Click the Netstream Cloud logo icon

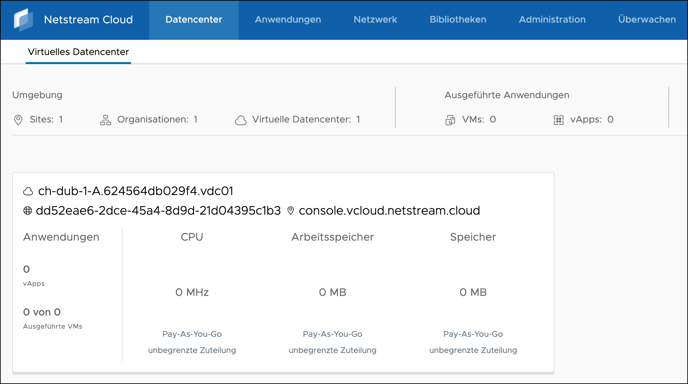coord(23,20)
